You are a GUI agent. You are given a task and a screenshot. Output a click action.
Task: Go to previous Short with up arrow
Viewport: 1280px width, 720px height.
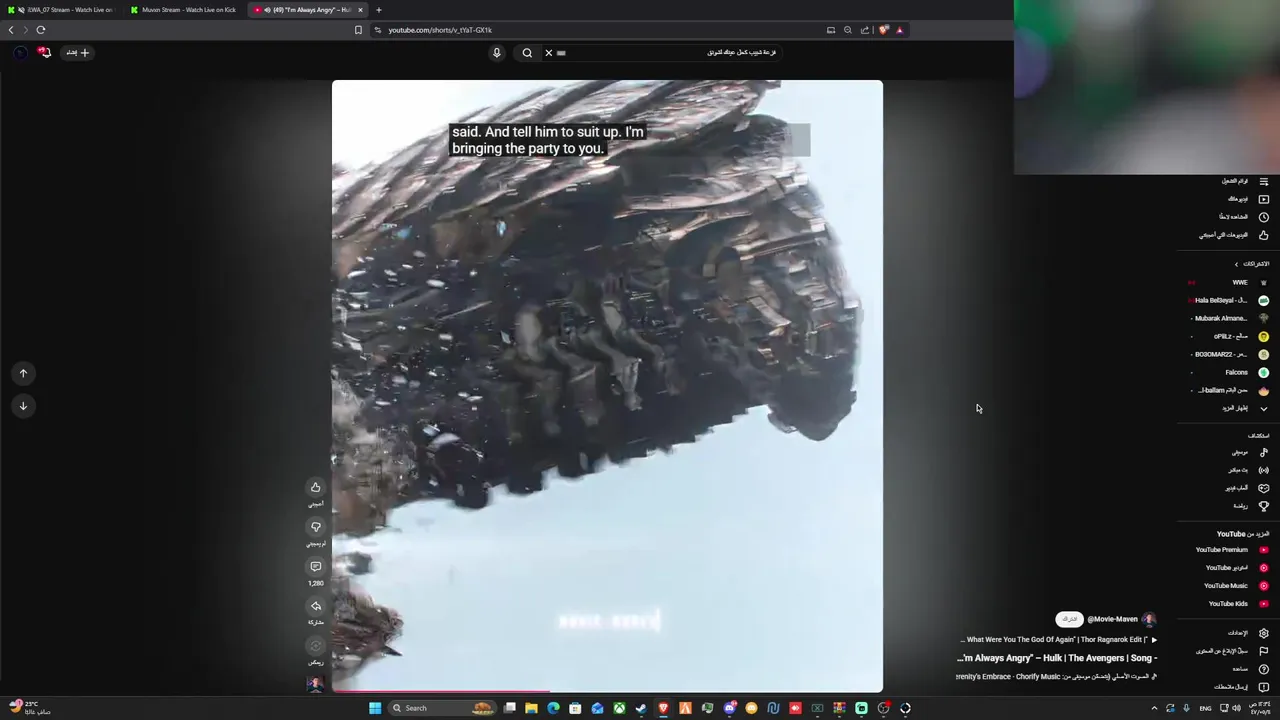pyautogui.click(x=23, y=373)
